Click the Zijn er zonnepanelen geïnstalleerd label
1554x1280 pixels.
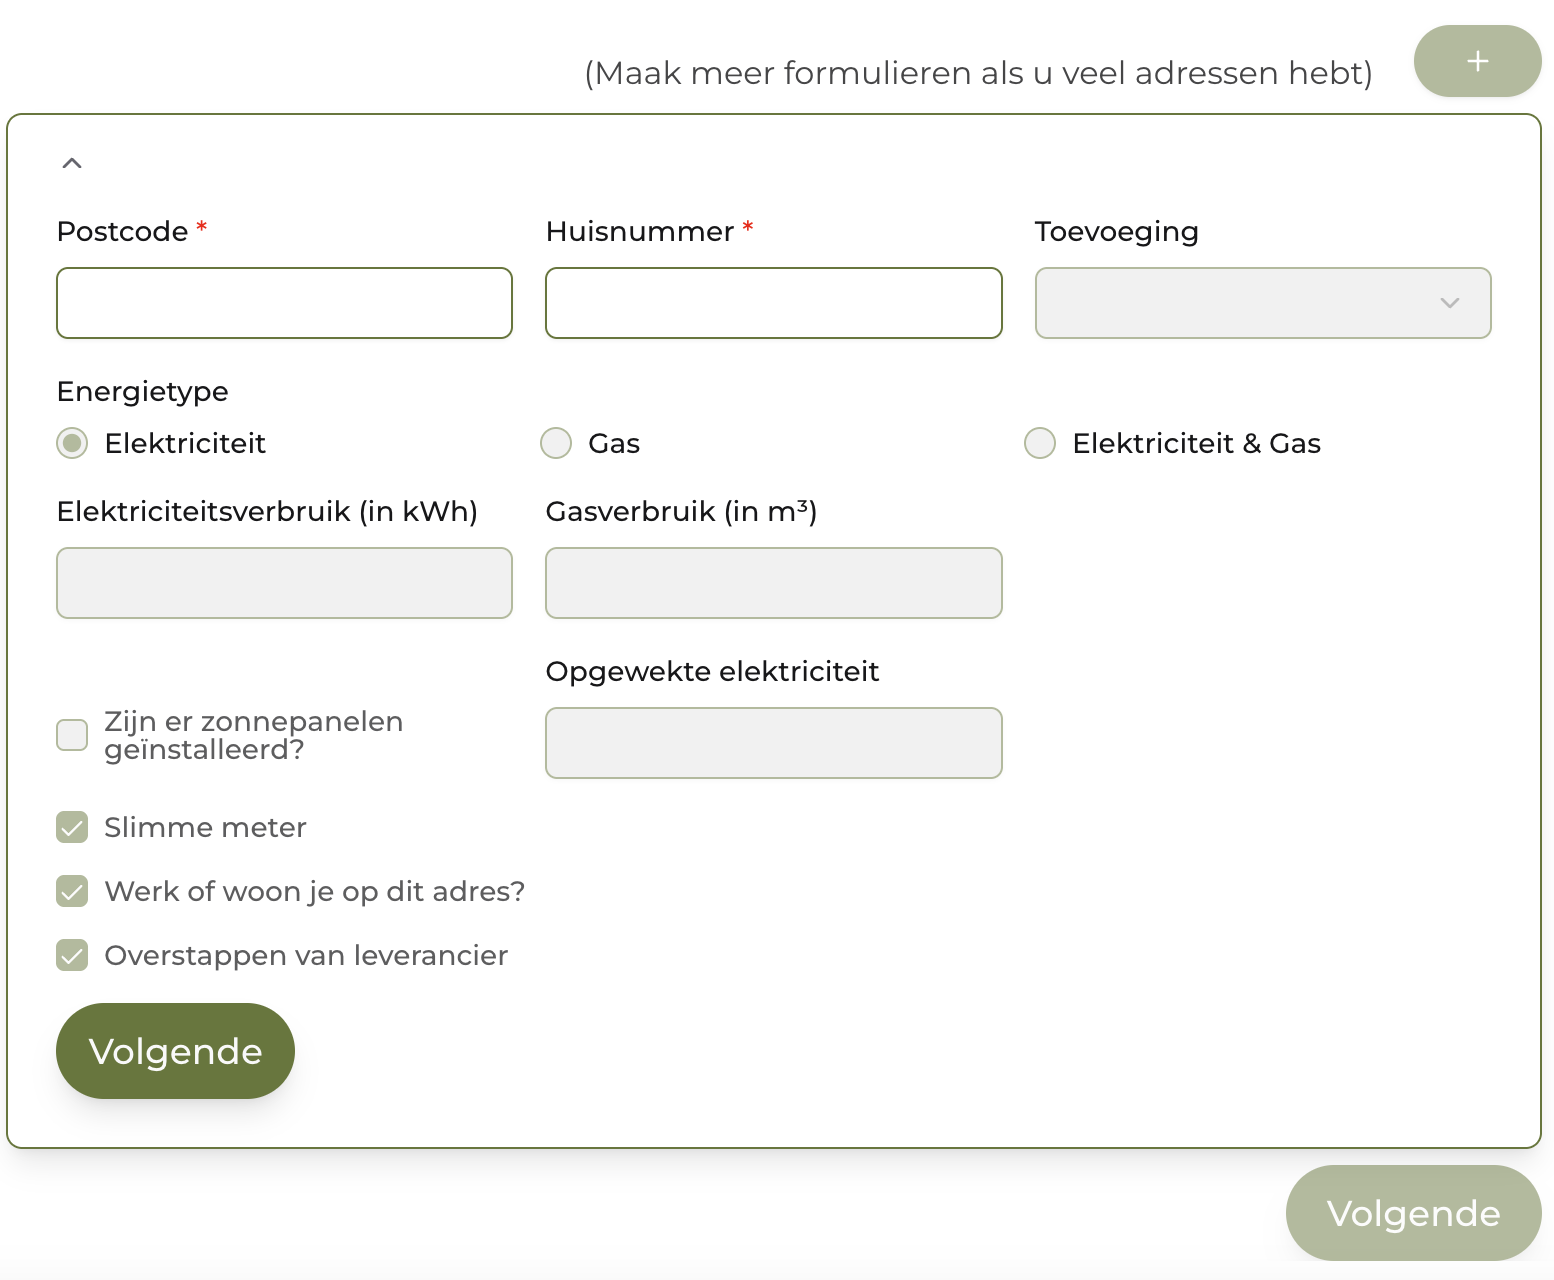coord(253,735)
